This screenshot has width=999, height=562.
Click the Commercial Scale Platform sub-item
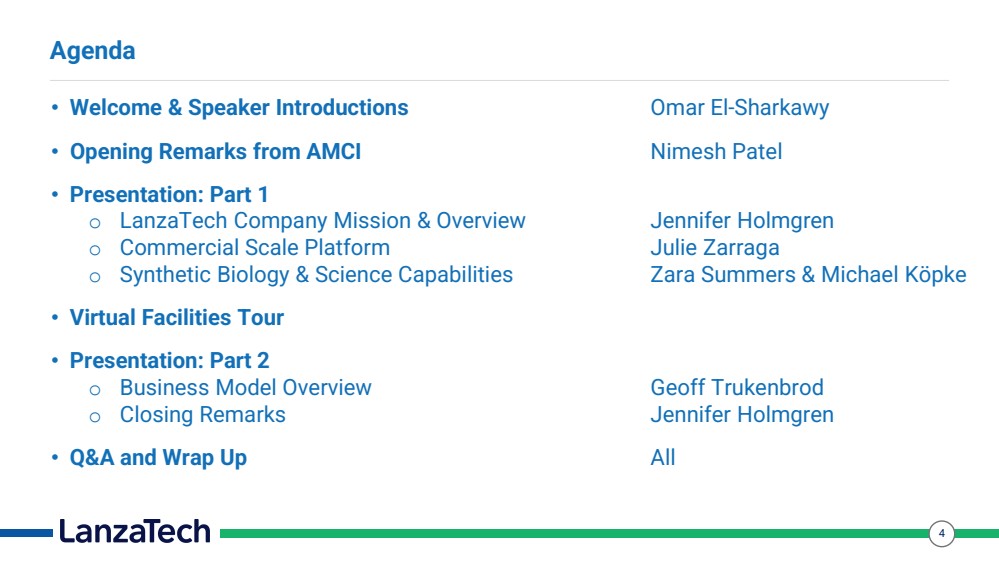coord(255,247)
